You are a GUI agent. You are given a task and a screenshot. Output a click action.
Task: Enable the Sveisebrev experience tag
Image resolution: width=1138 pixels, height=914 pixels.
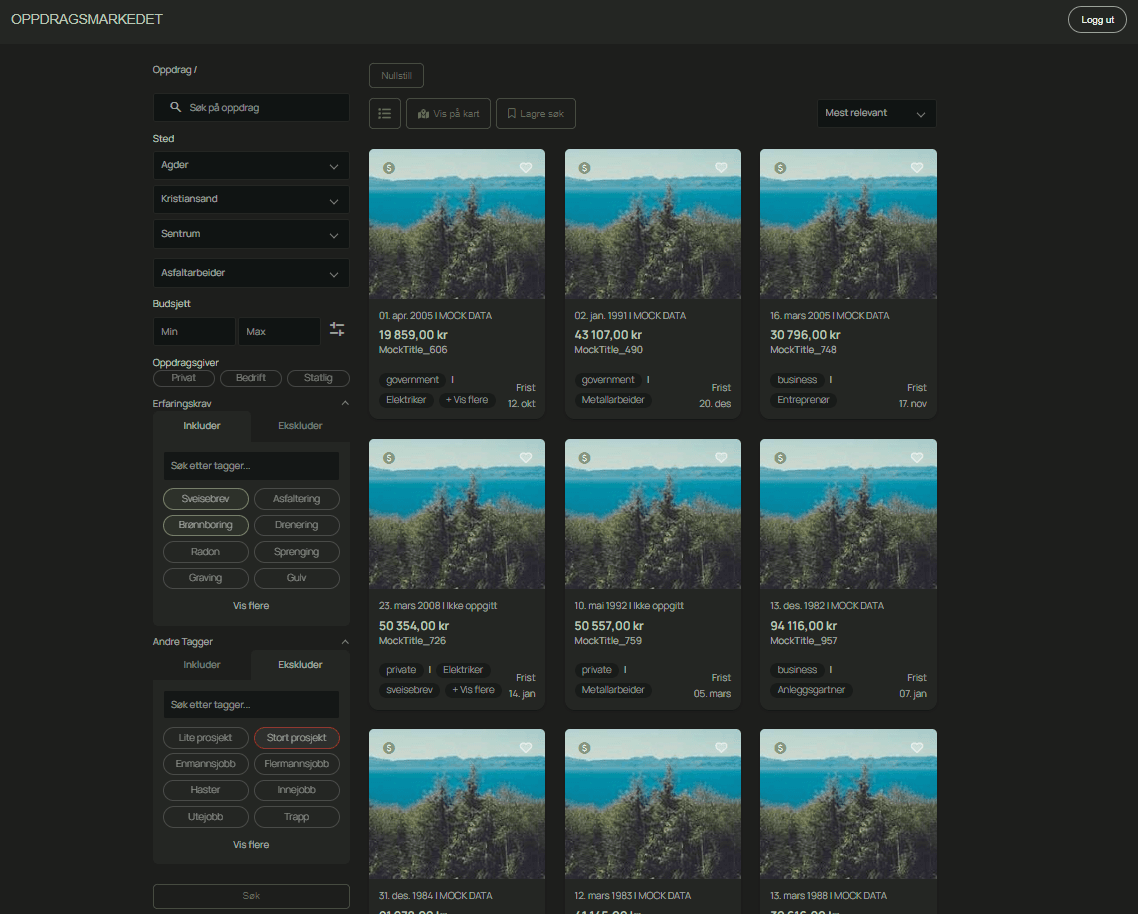click(x=205, y=498)
